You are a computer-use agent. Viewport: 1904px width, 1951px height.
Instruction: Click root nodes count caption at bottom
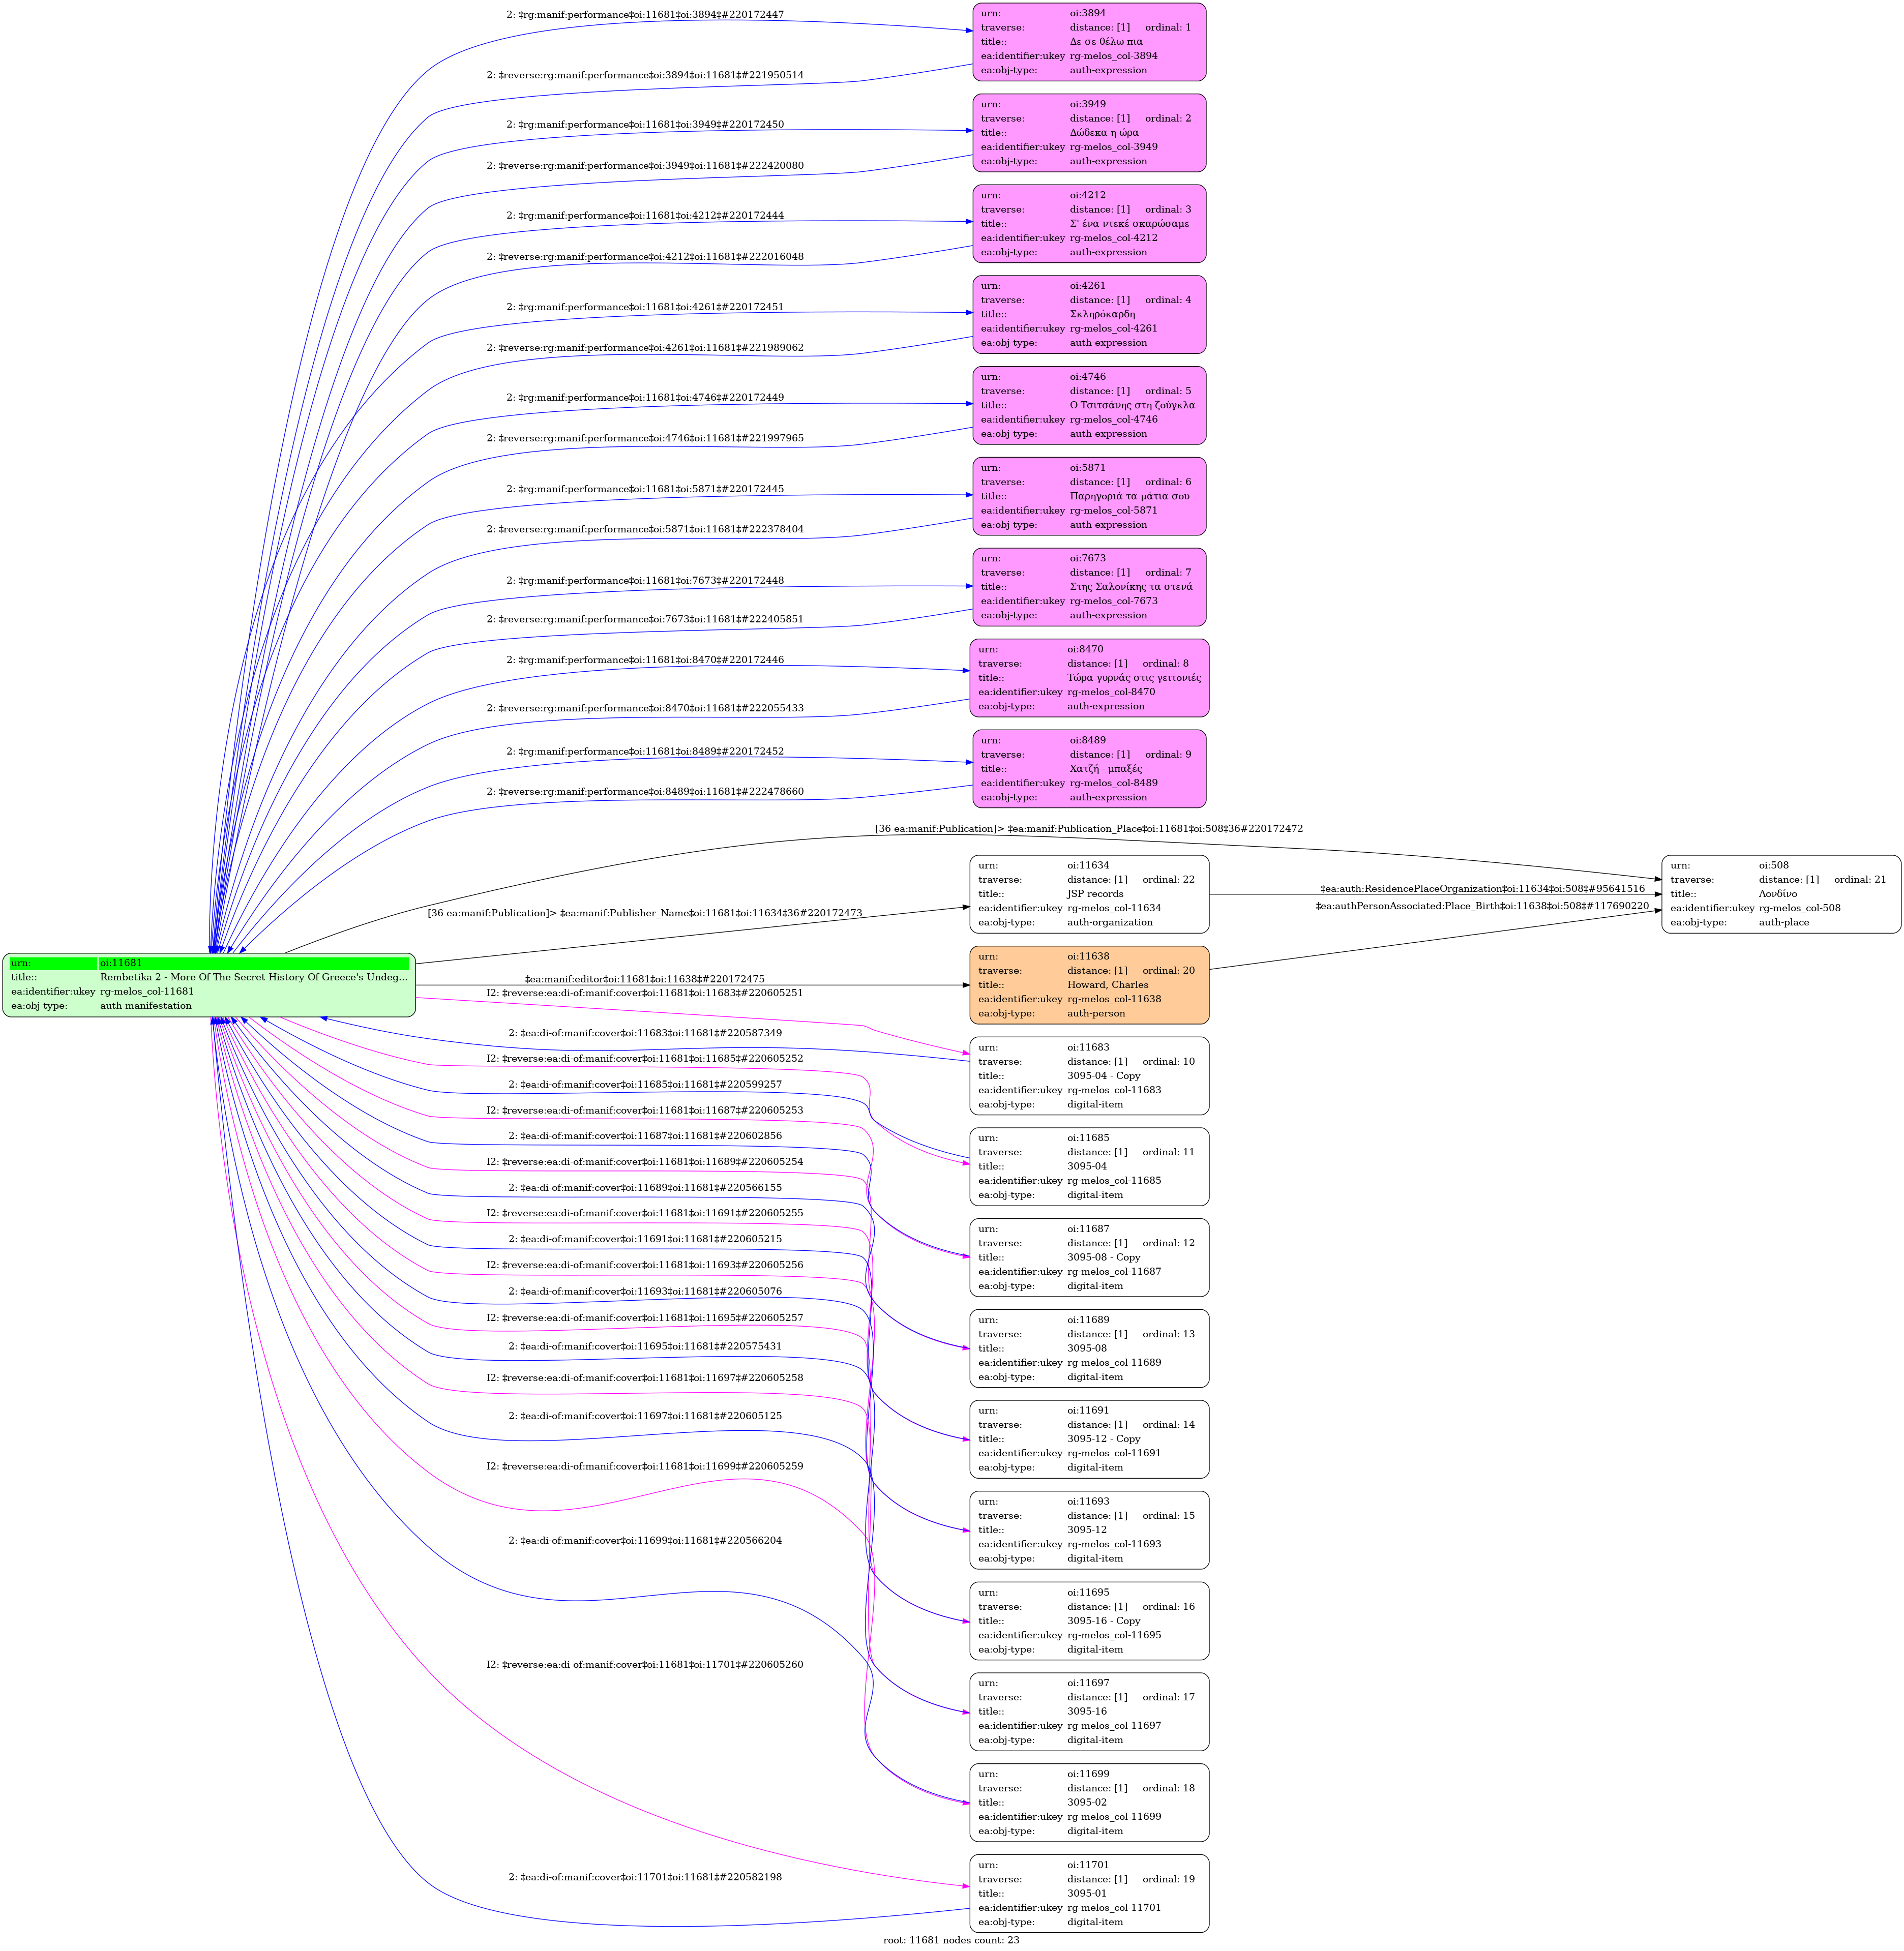[x=951, y=1940]
